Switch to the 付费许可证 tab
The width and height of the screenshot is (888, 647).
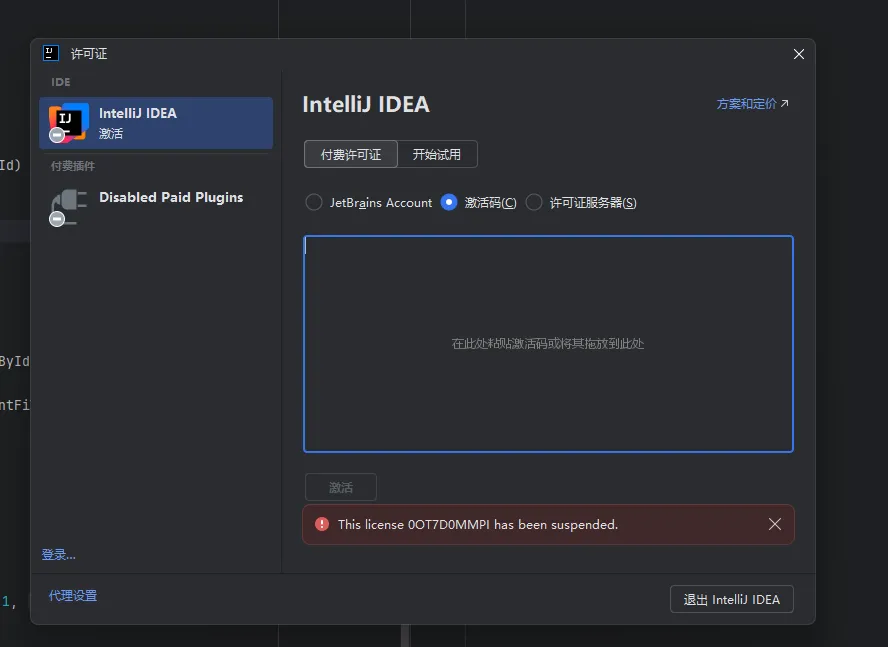pyautogui.click(x=350, y=154)
